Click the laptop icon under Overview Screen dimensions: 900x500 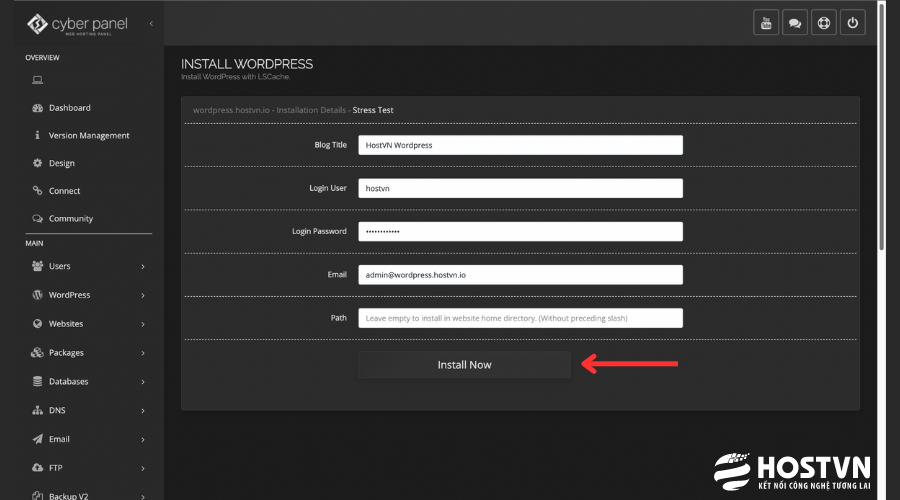coord(37,80)
